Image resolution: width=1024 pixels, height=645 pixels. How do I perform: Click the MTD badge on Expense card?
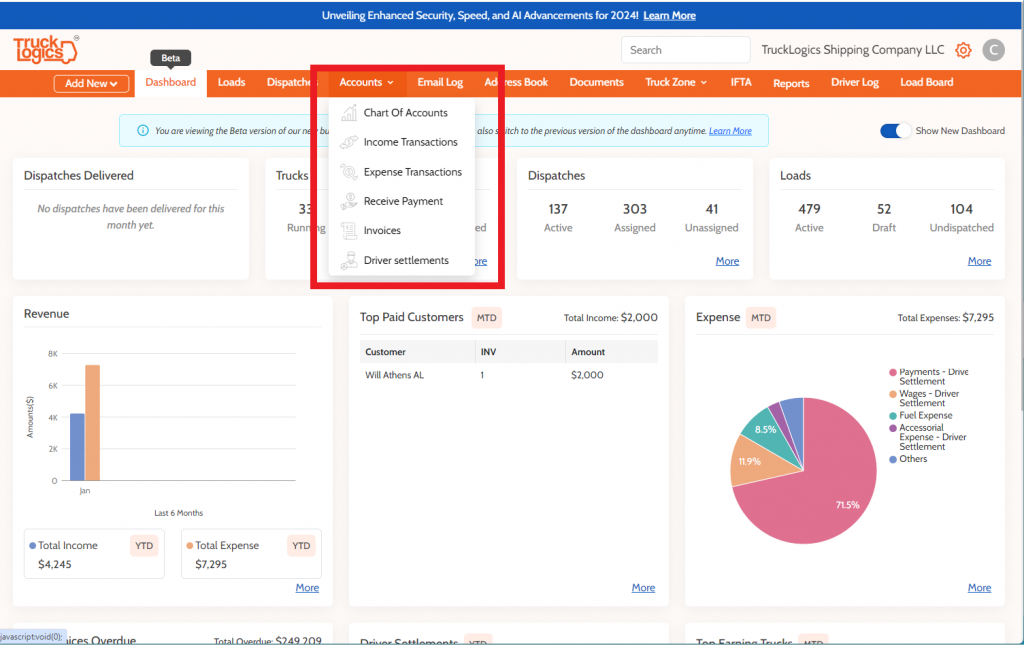(761, 318)
